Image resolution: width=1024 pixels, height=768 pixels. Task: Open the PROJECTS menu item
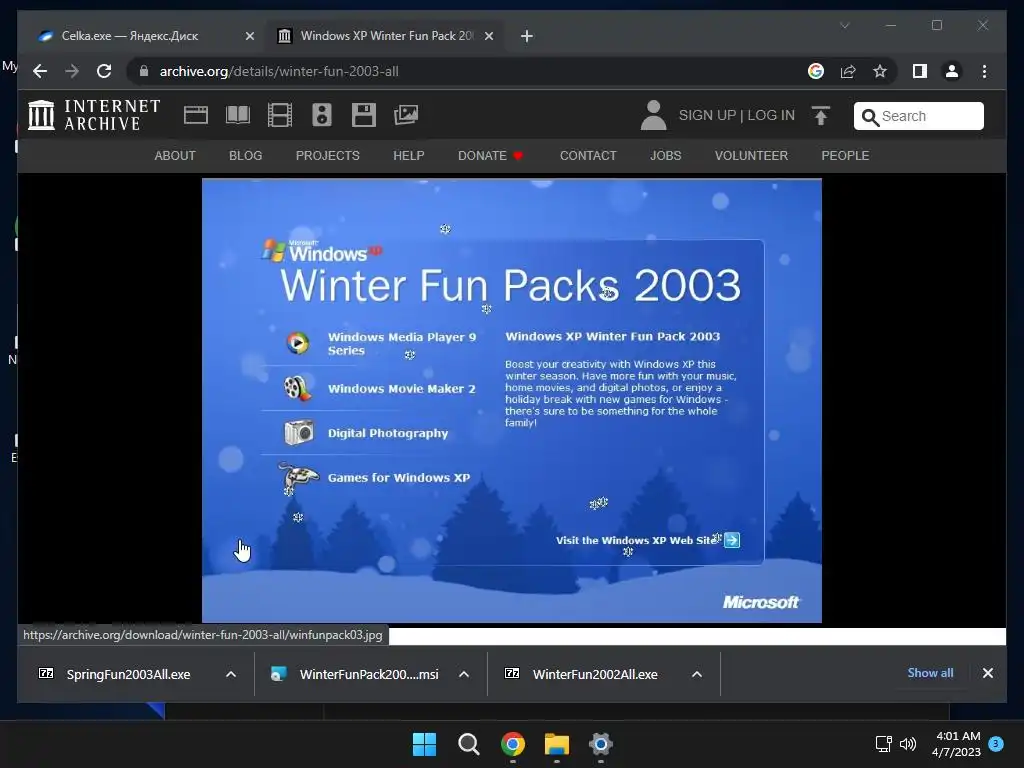(x=328, y=155)
